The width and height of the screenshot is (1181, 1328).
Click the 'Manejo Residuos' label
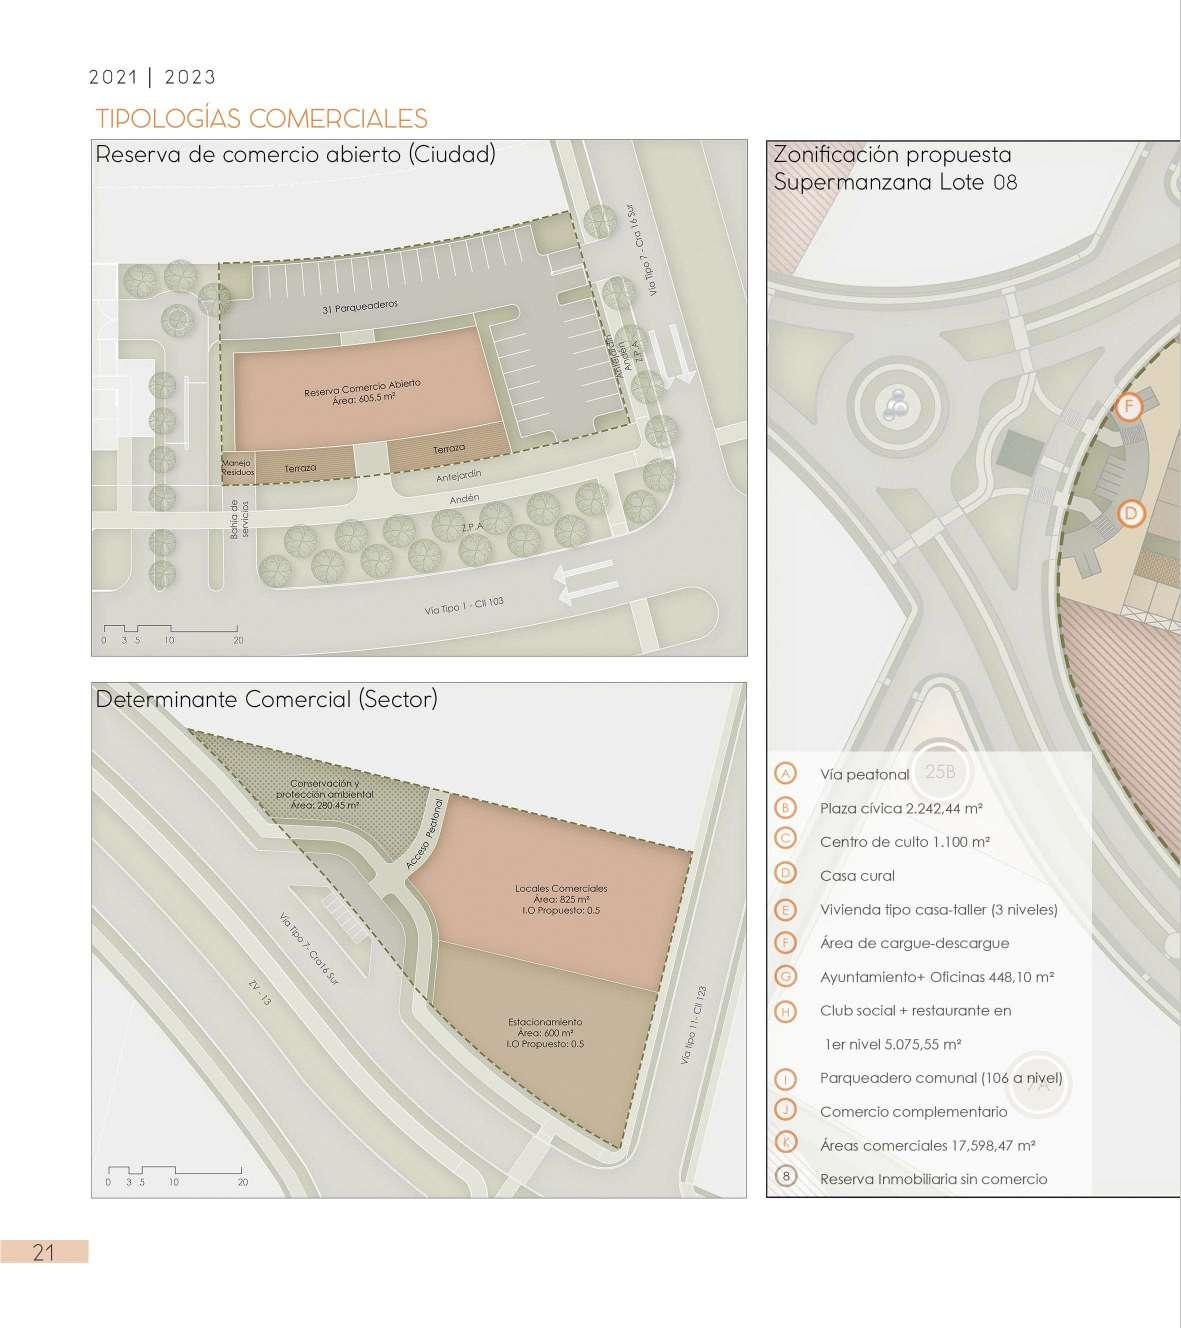238,468
